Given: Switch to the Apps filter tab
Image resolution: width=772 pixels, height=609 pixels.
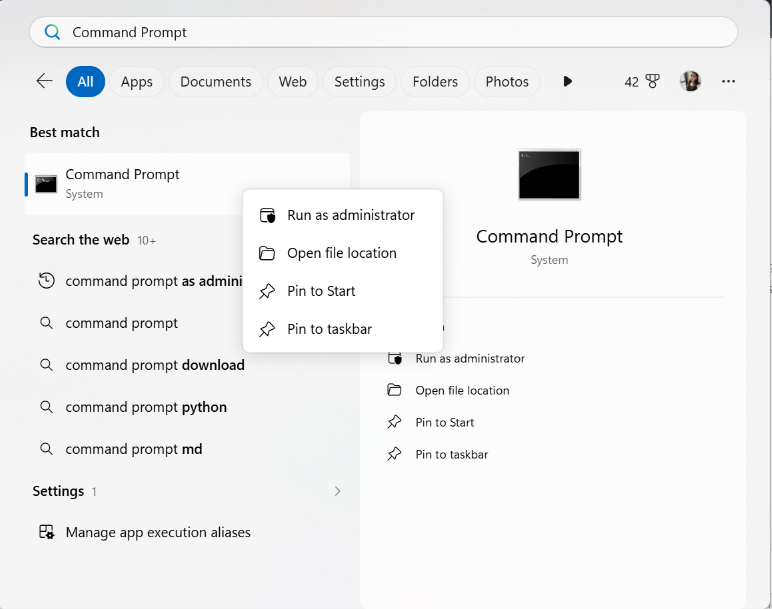Looking at the screenshot, I should coord(137,82).
